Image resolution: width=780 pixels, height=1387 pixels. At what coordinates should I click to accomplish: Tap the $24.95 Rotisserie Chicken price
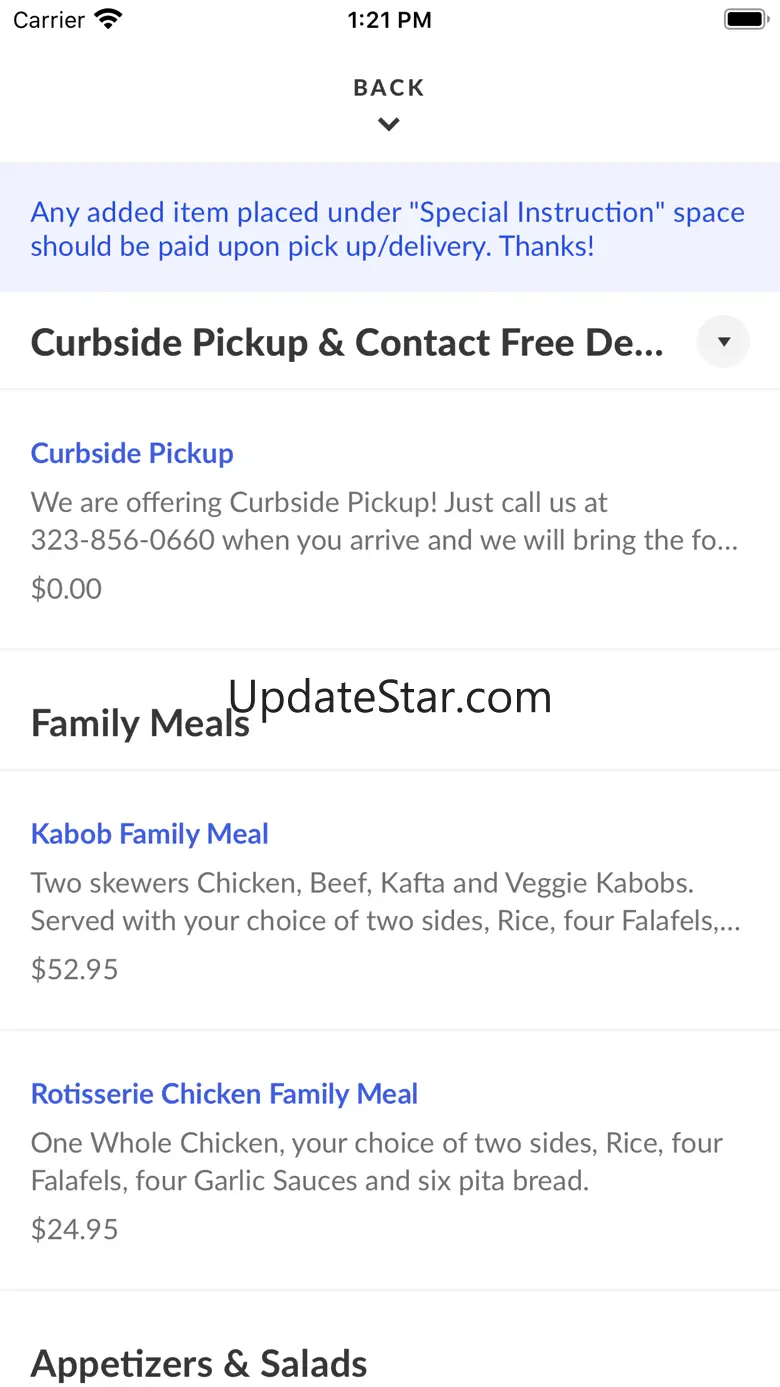74,1229
